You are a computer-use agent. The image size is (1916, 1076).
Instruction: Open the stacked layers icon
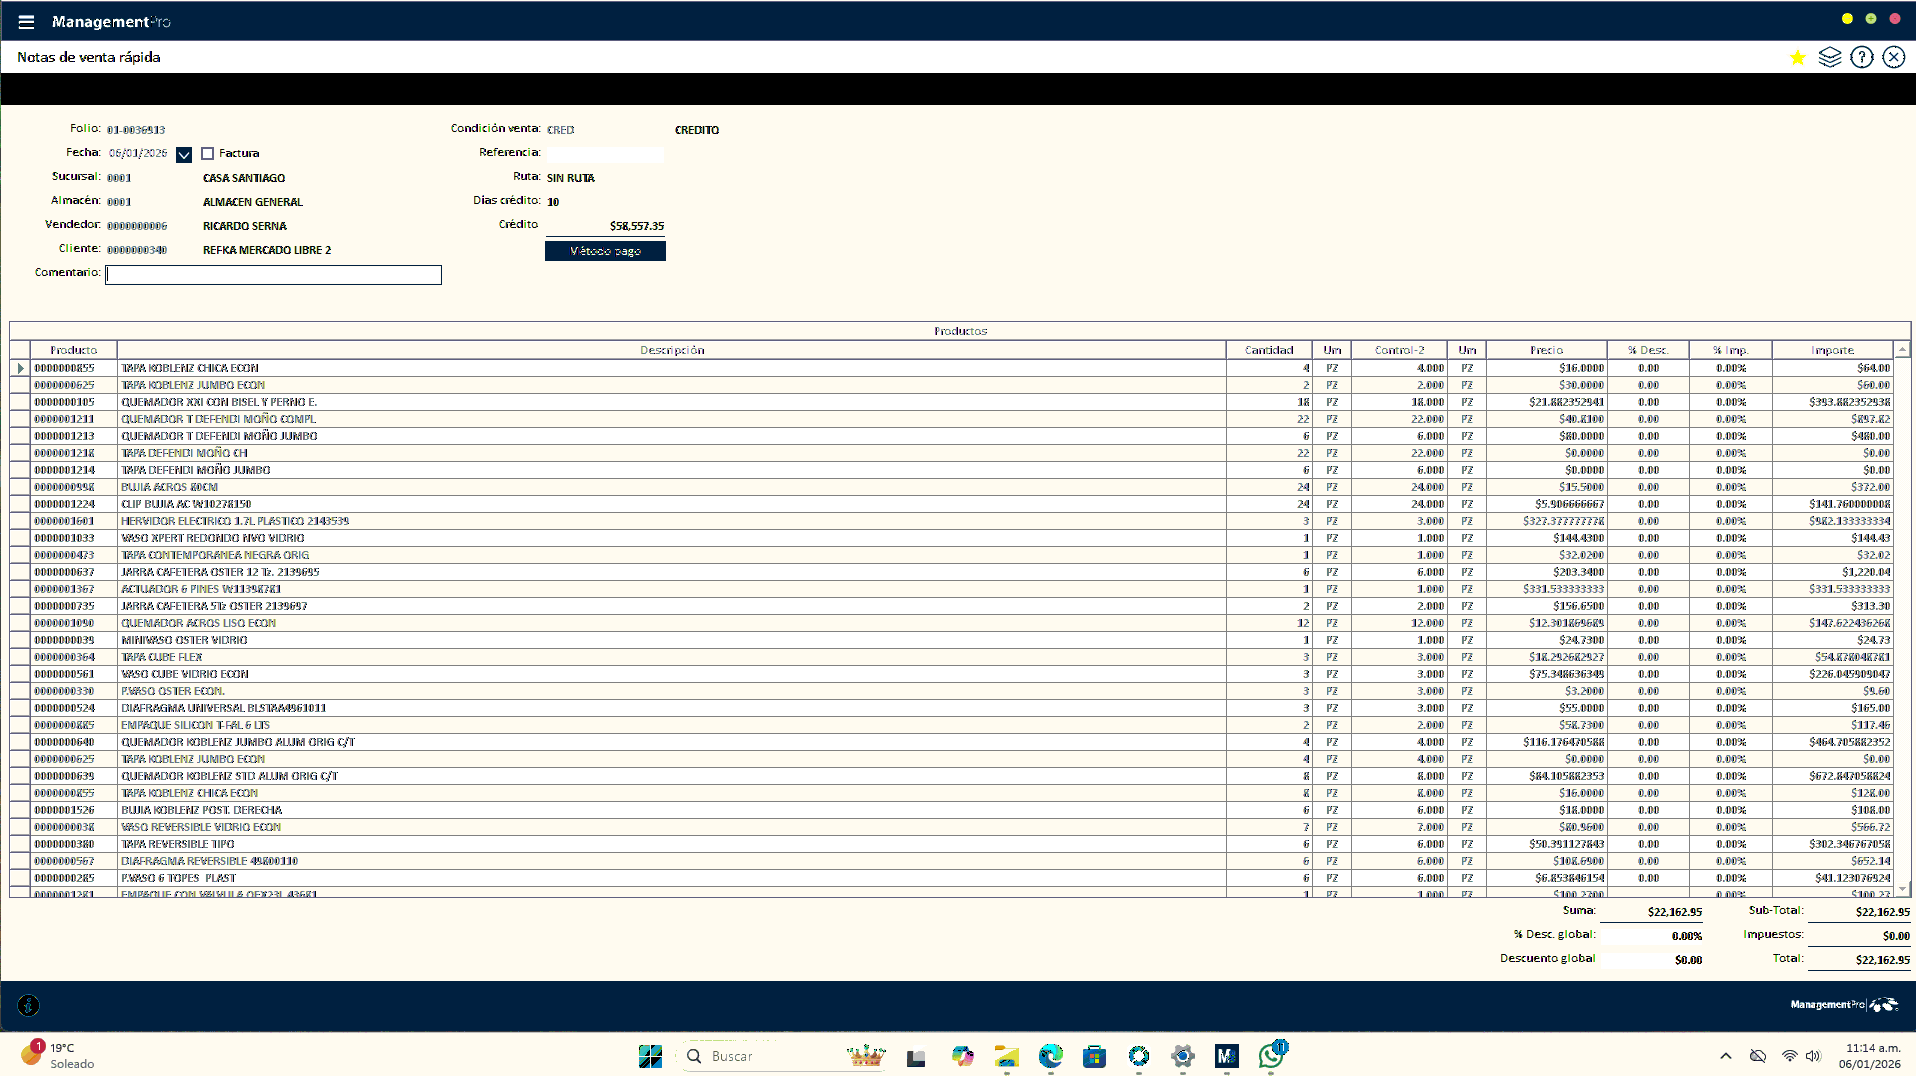(1829, 58)
